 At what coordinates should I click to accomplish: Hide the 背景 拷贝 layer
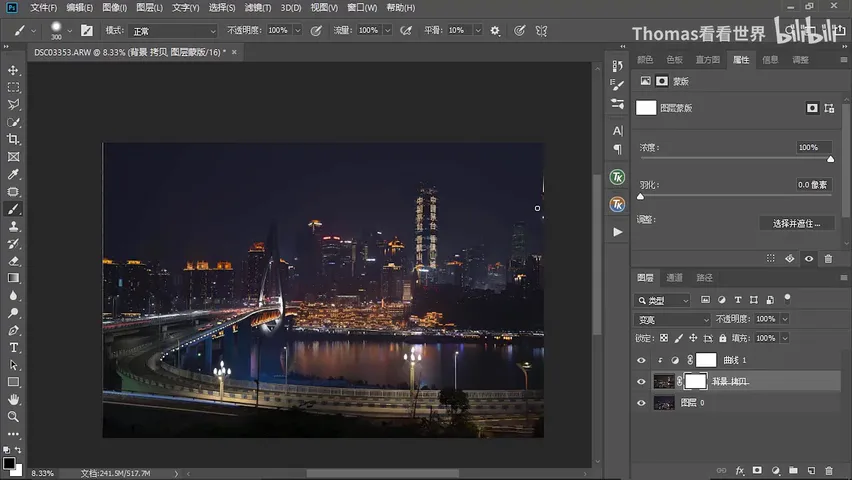coord(641,382)
